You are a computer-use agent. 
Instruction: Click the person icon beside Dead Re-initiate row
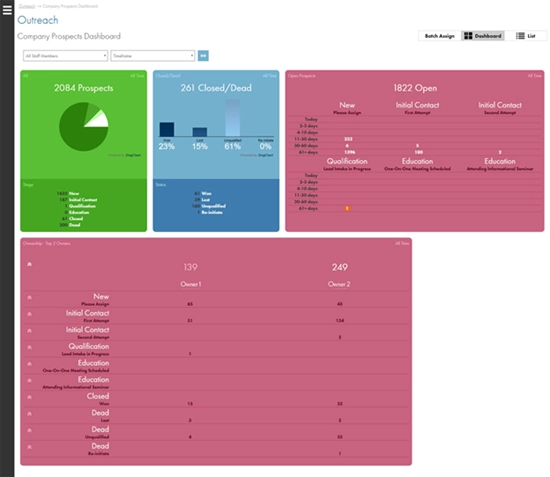click(29, 447)
